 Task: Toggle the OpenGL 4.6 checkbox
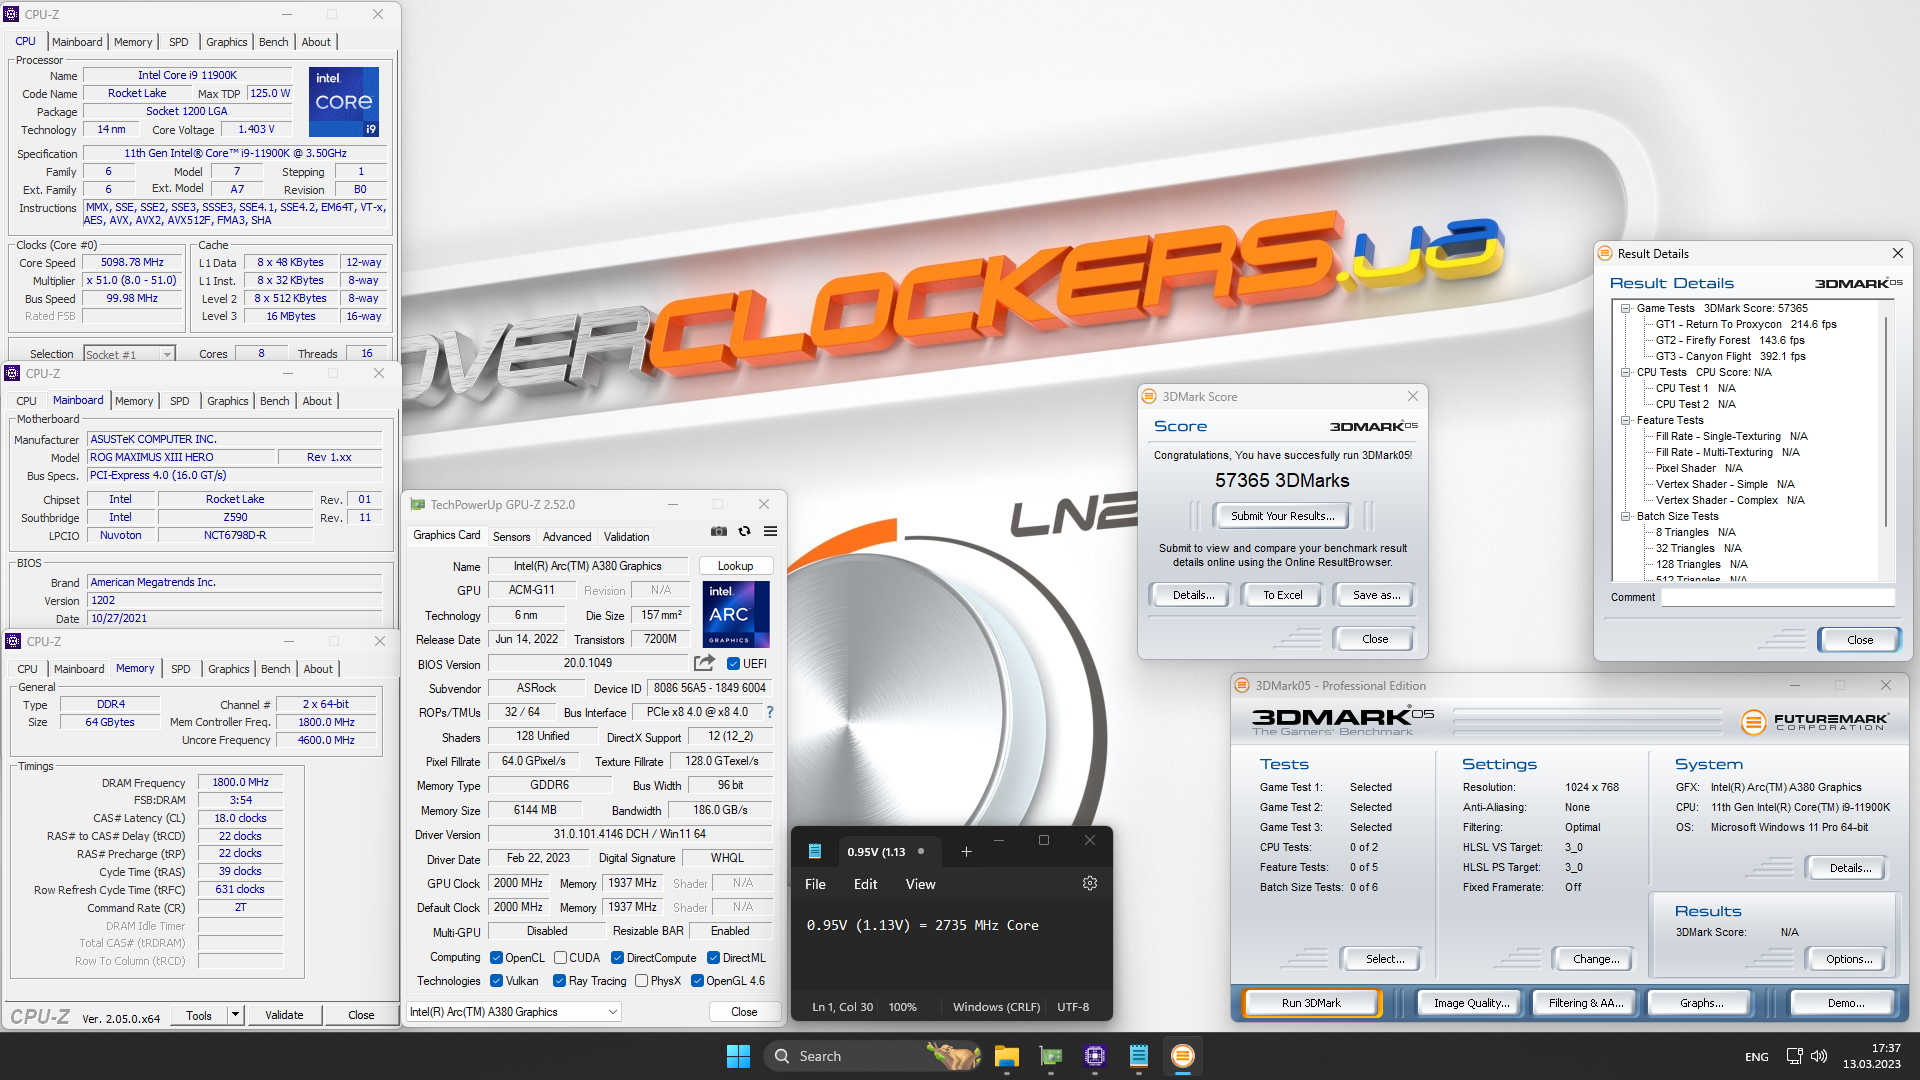(697, 981)
